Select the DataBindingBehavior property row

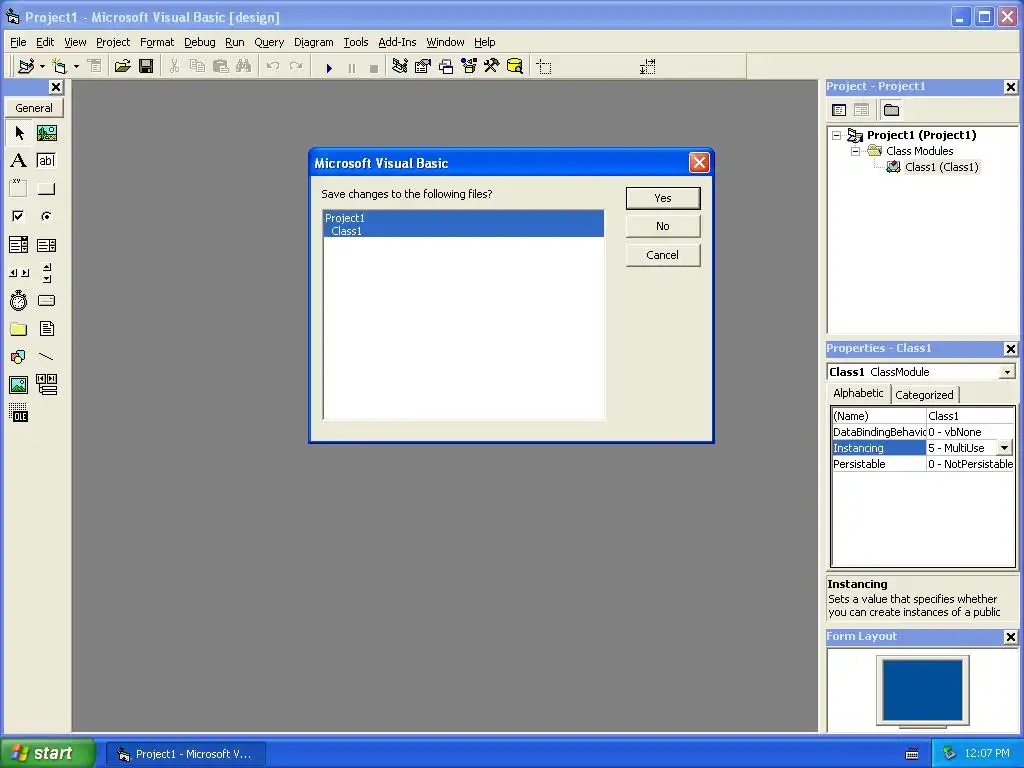[x=923, y=432]
